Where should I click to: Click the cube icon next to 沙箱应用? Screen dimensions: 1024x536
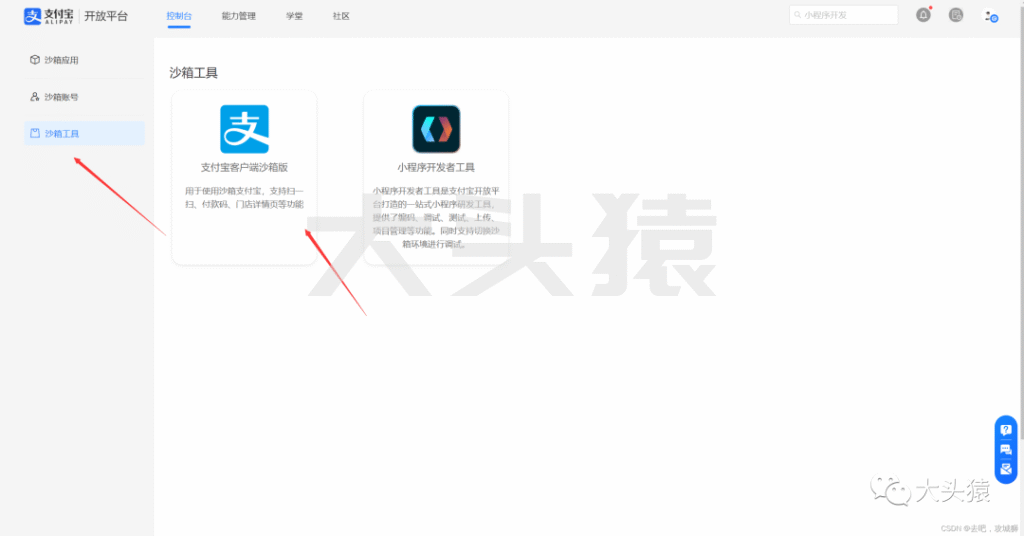coord(35,60)
